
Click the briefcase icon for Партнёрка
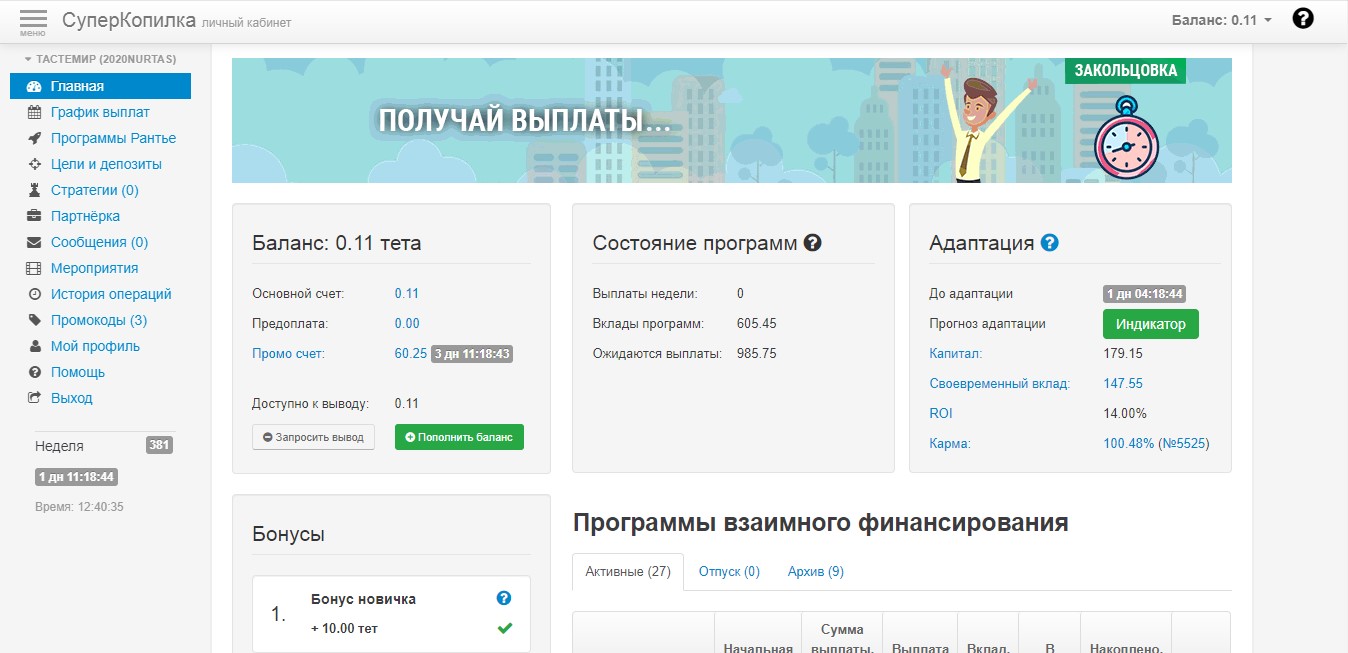[x=34, y=216]
